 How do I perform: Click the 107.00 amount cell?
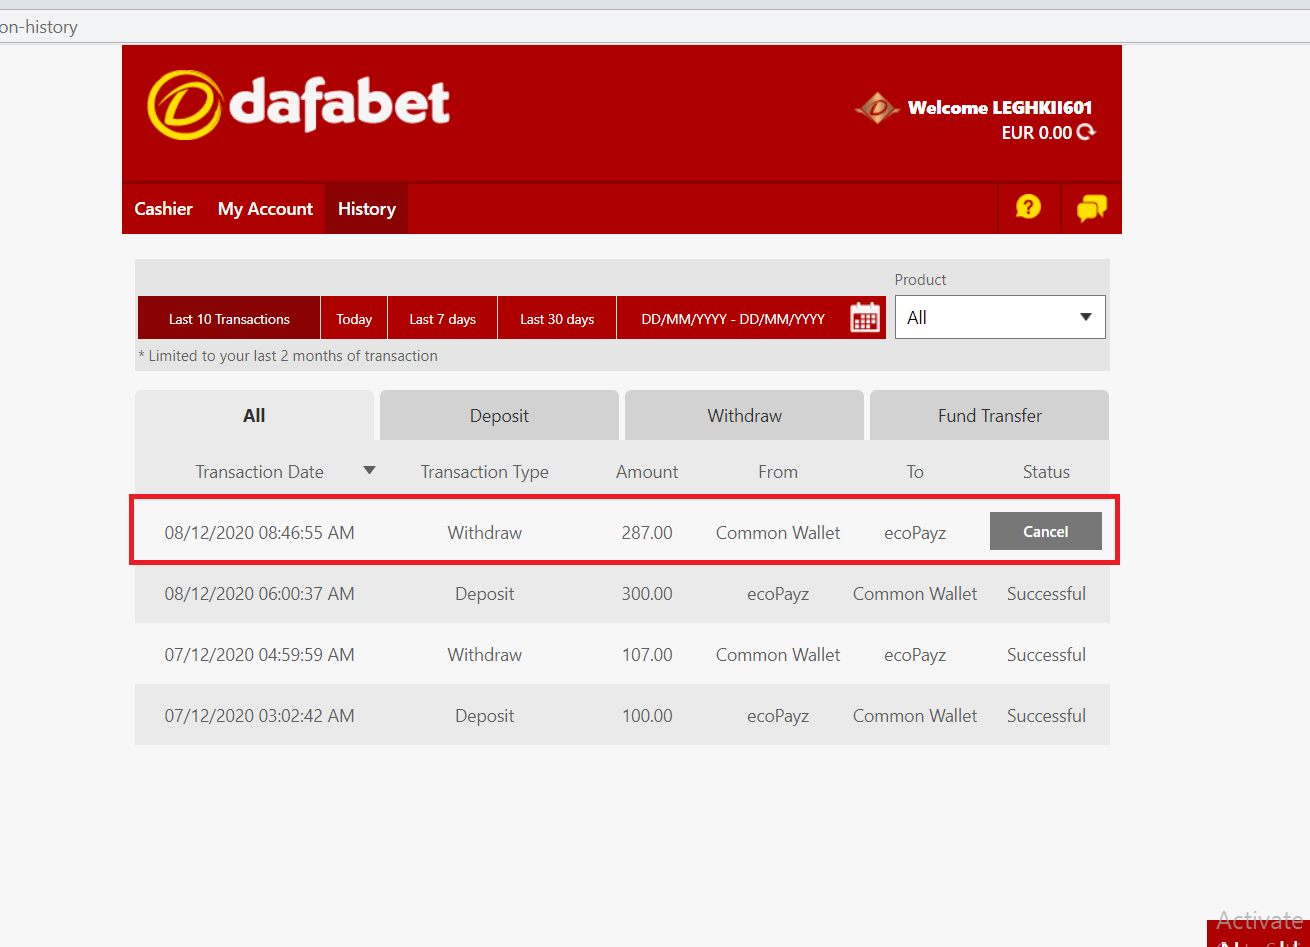(x=647, y=654)
